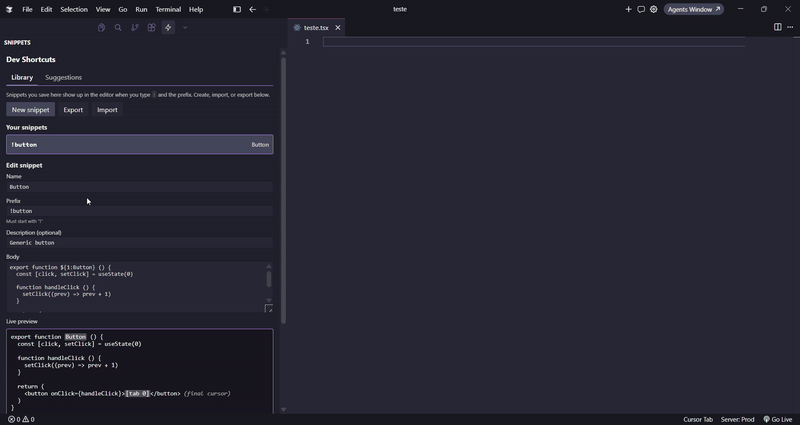The image size is (800, 425).
Task: Switch to the Suggestions tab
Action: 63,78
